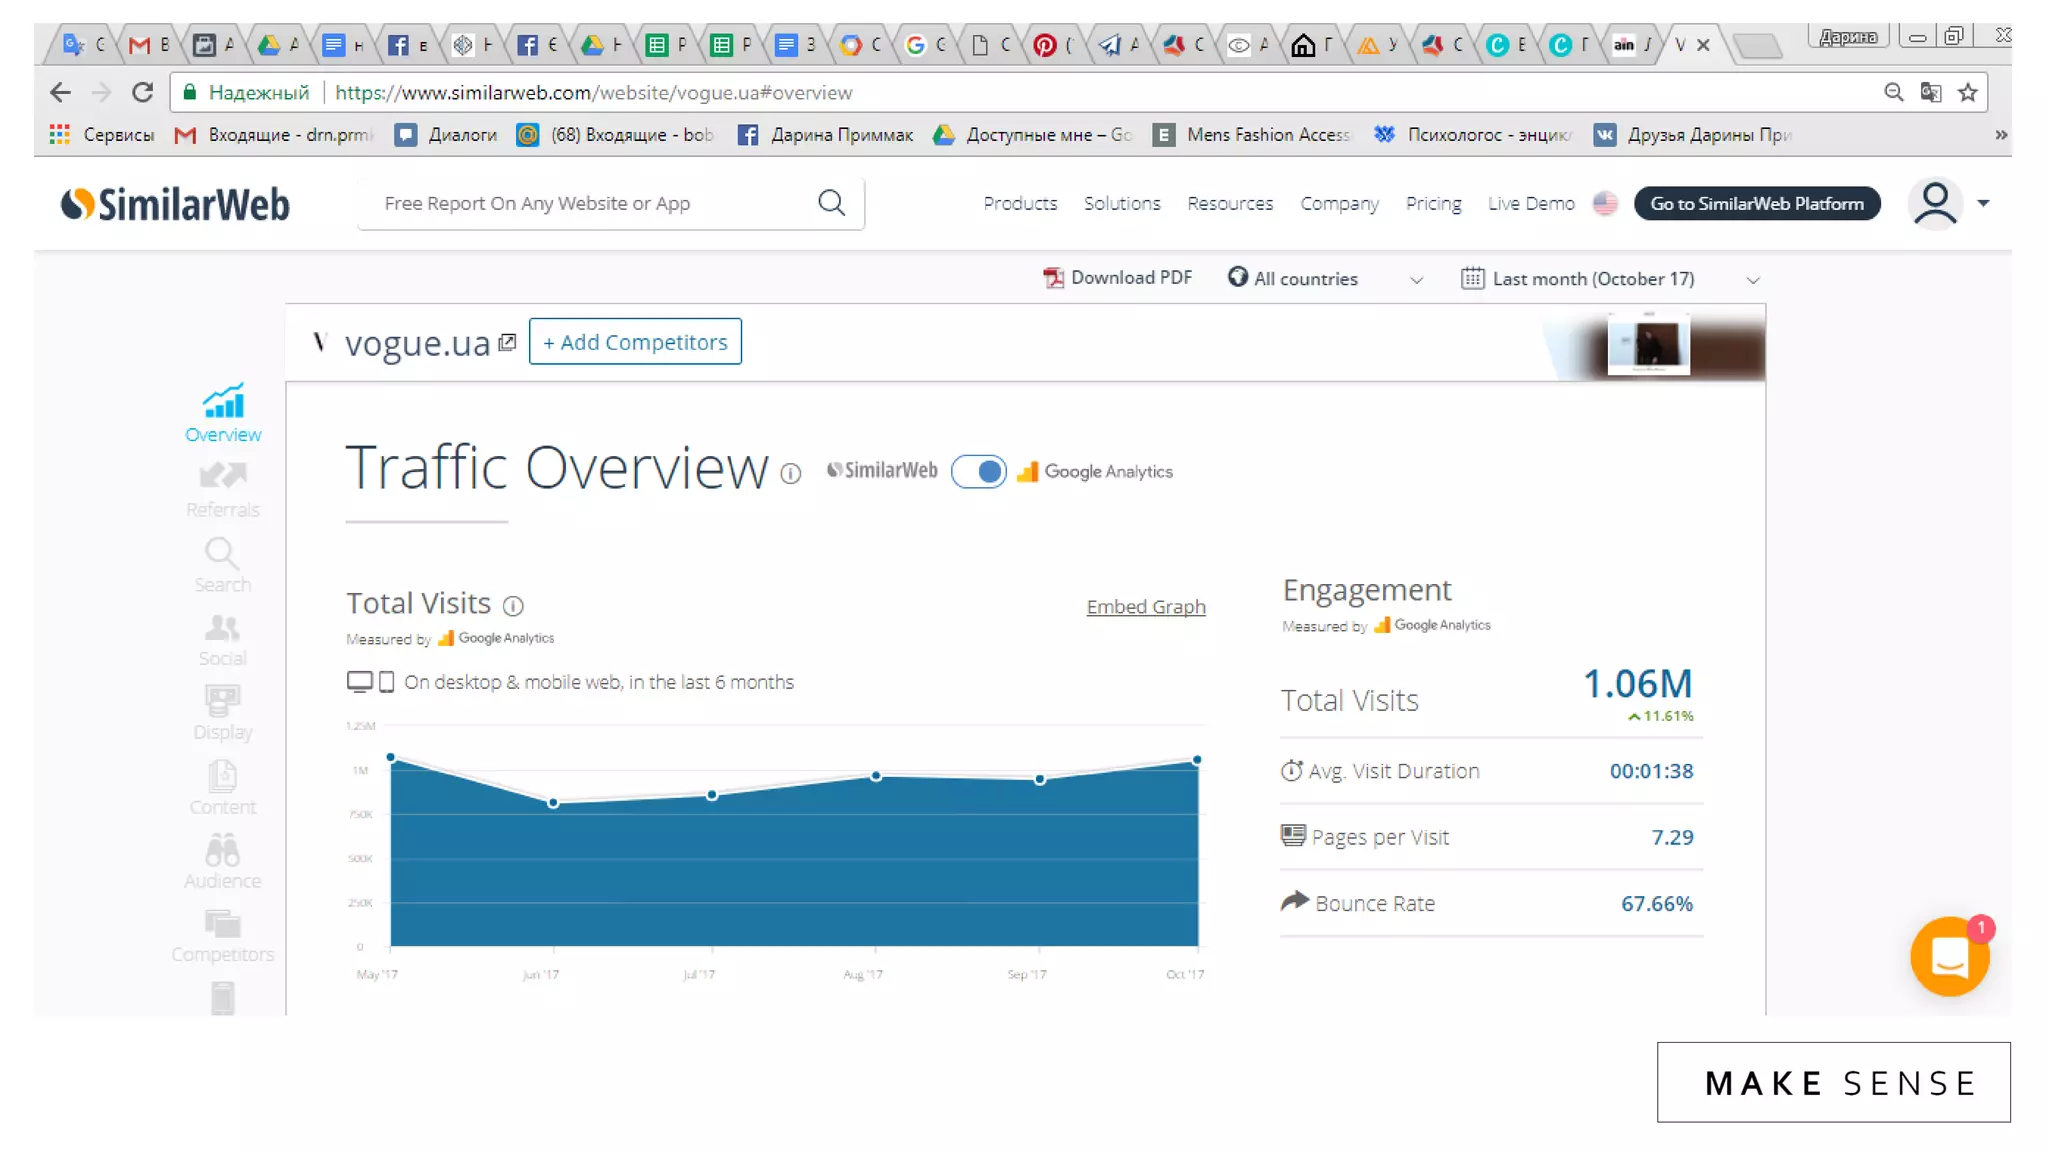Image resolution: width=2048 pixels, height=1152 pixels.
Task: Toggle SimilarWeb / Google Analytics data switch
Action: pos(978,471)
